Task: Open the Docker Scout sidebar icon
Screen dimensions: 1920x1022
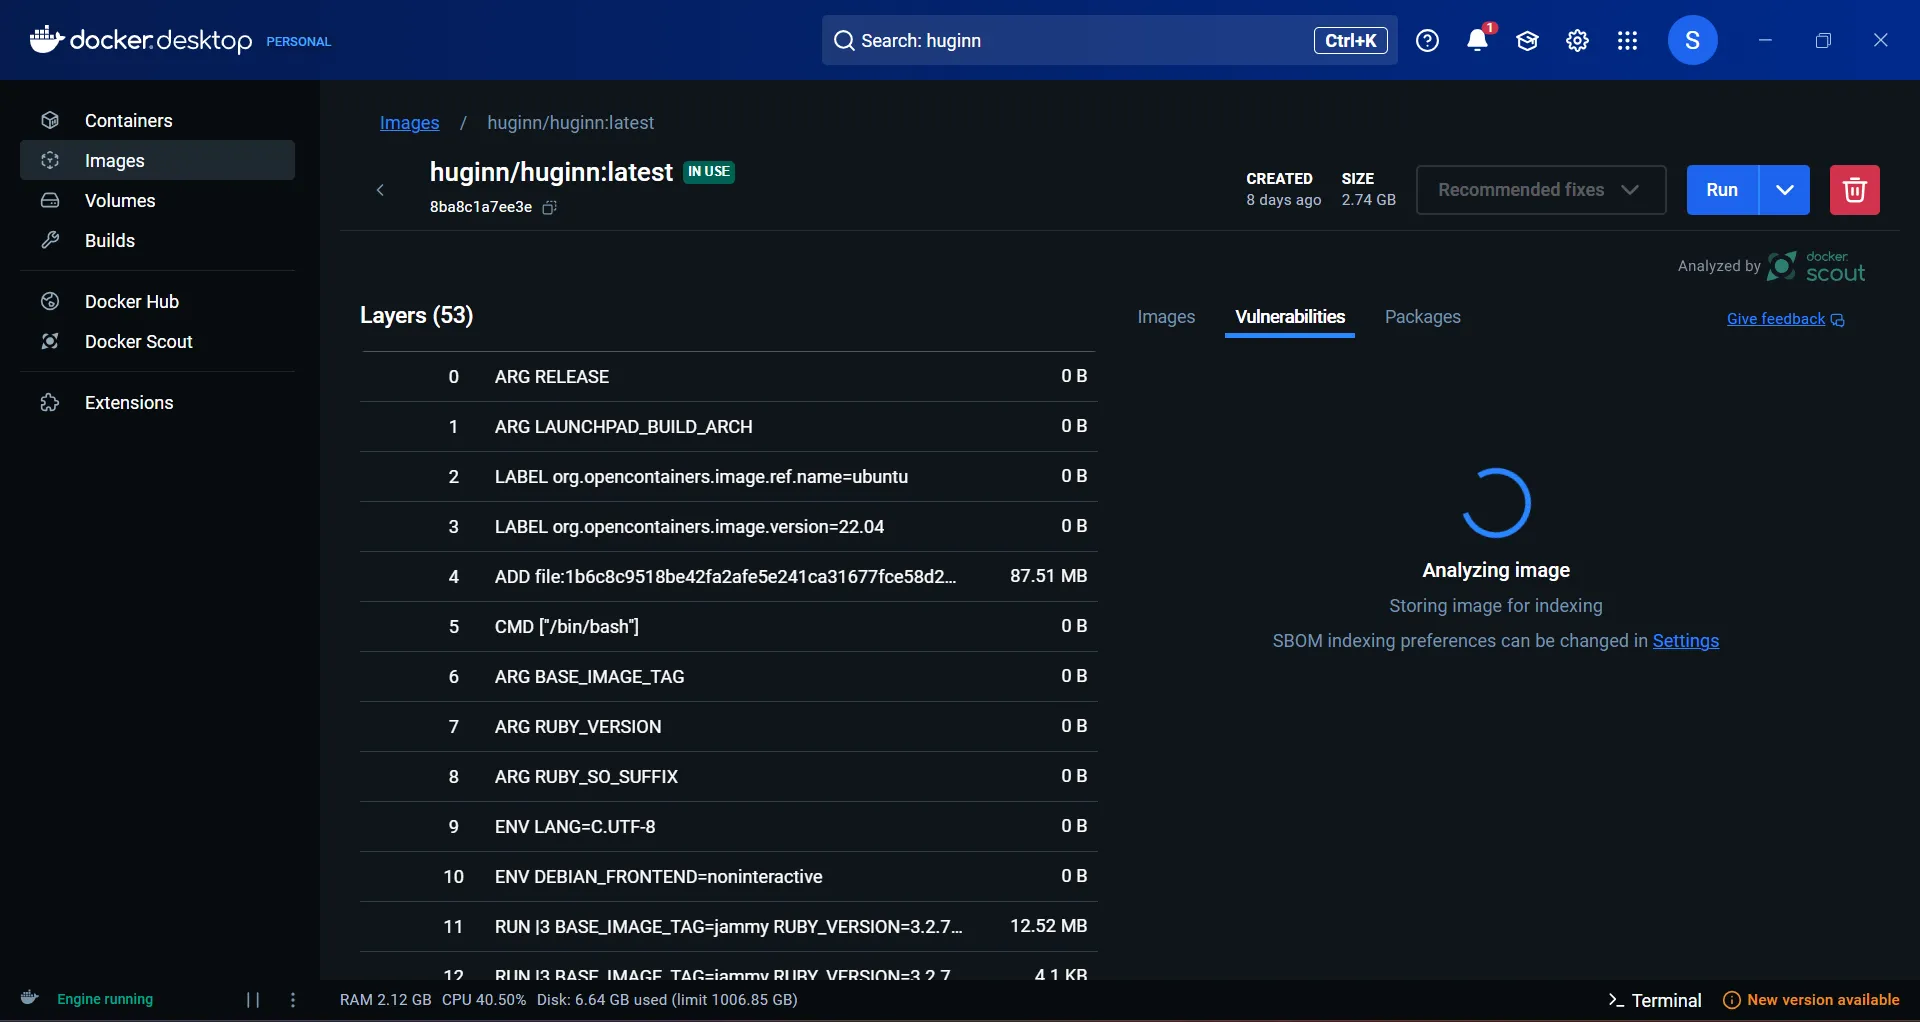Action: coord(50,341)
